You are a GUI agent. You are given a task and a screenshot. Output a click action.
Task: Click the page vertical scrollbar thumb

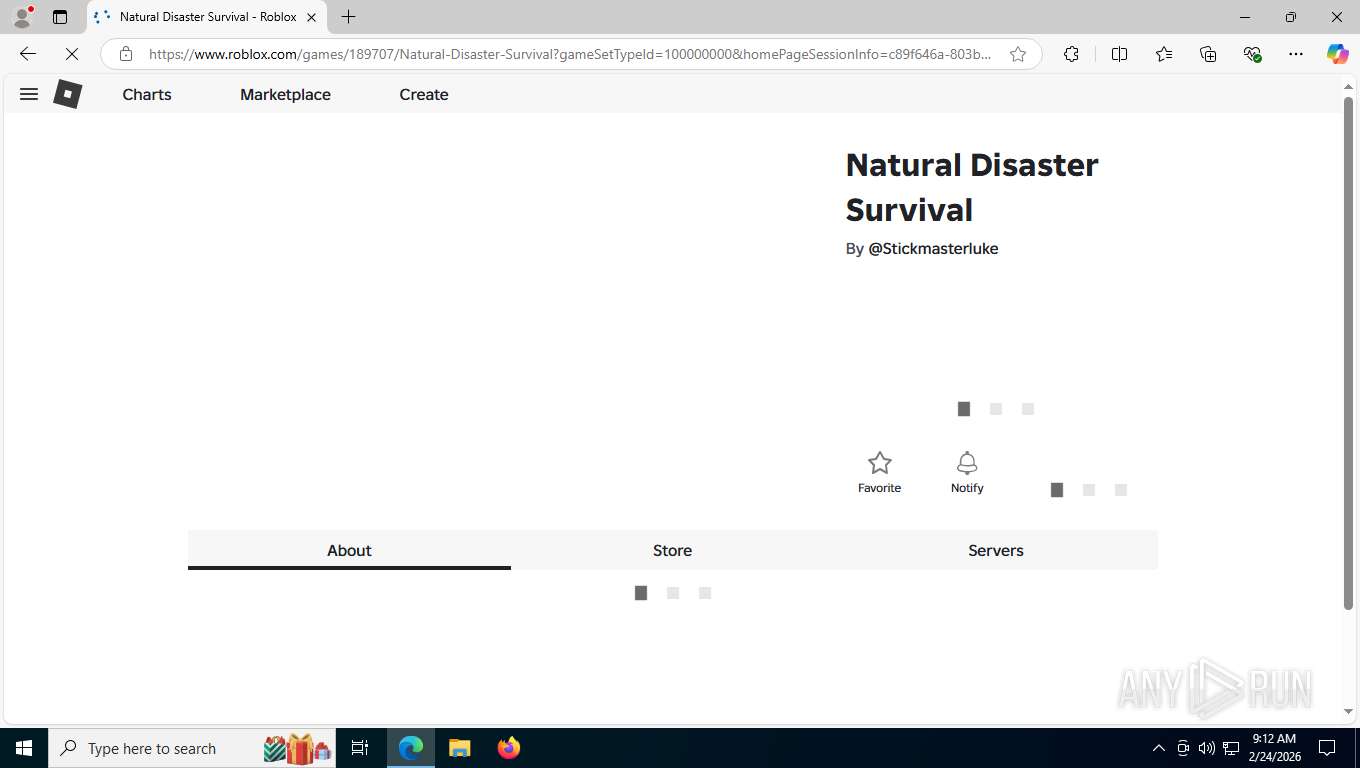(1348, 353)
